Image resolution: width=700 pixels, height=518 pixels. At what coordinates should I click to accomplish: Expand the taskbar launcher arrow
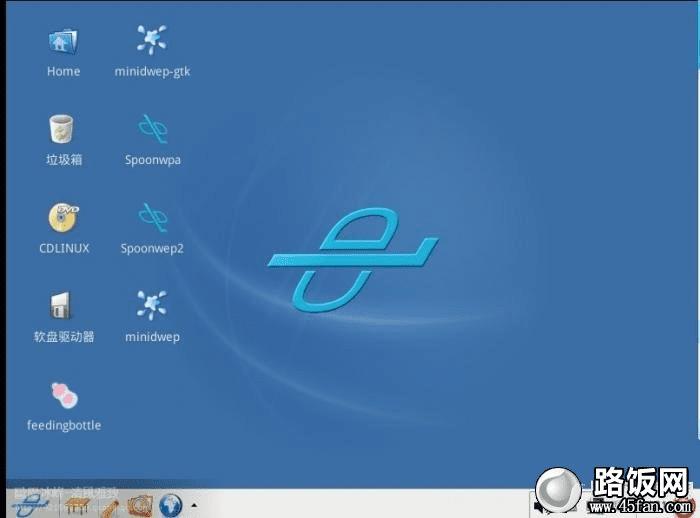coord(194,505)
